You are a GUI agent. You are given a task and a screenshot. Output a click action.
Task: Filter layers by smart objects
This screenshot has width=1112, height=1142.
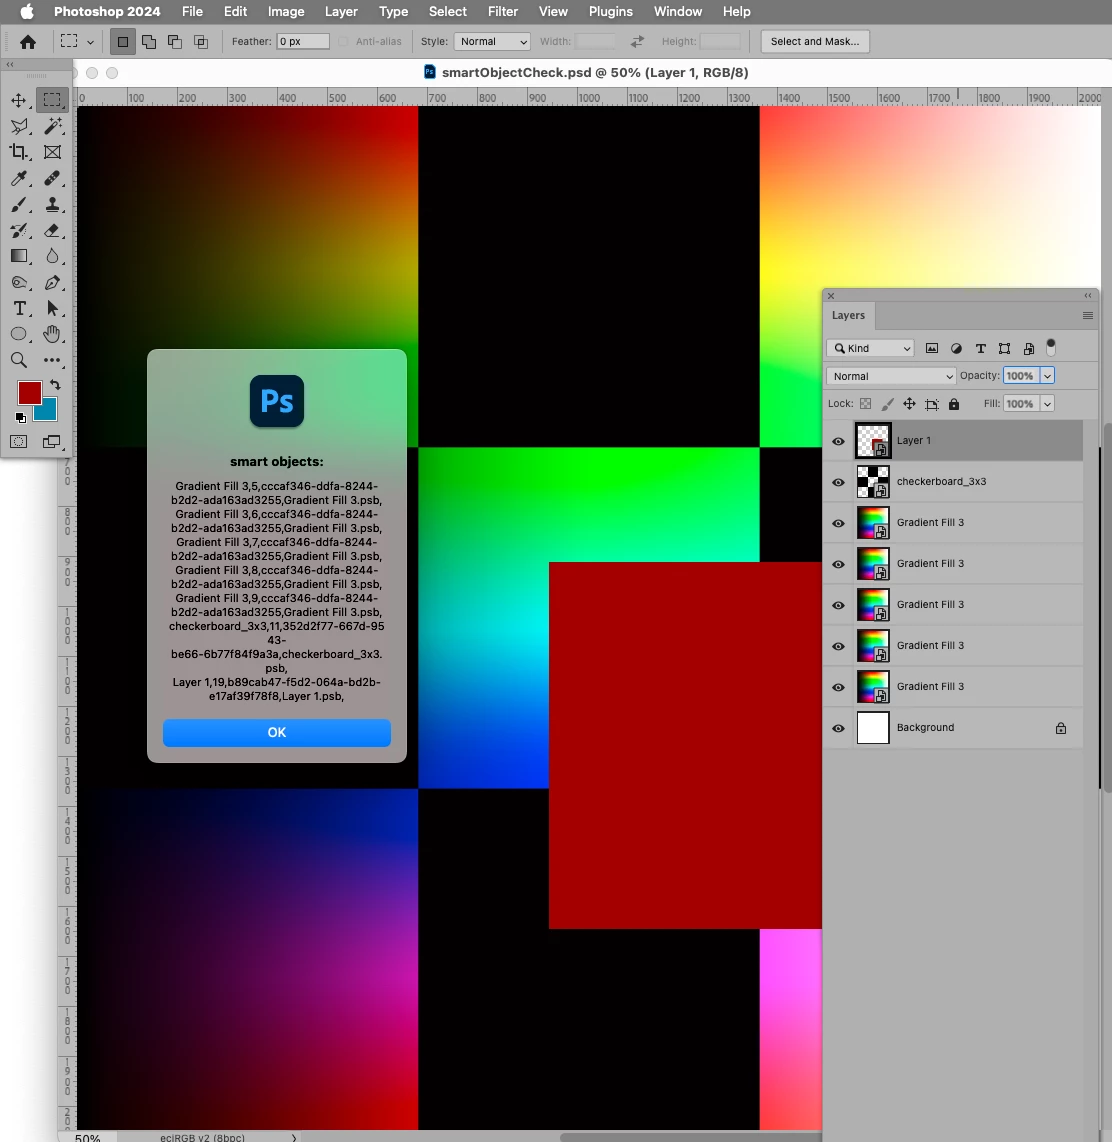1028,348
